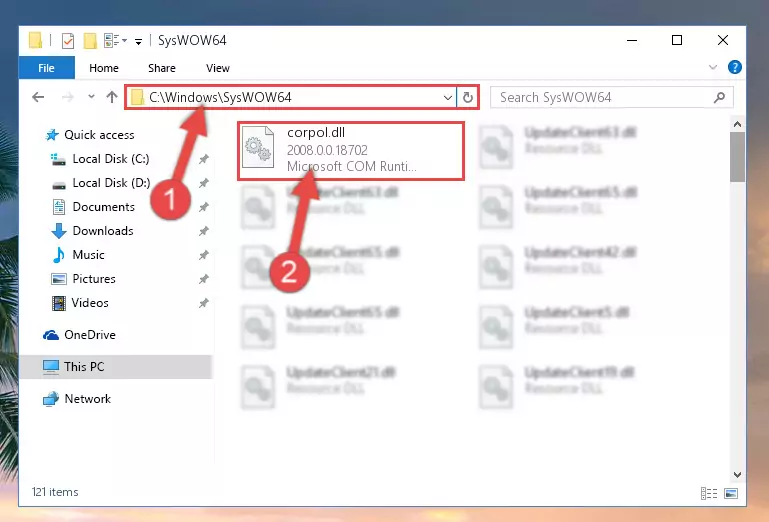Image resolution: width=769 pixels, height=522 pixels.
Task: Open Downloads in navigation pane
Action: click(x=103, y=231)
